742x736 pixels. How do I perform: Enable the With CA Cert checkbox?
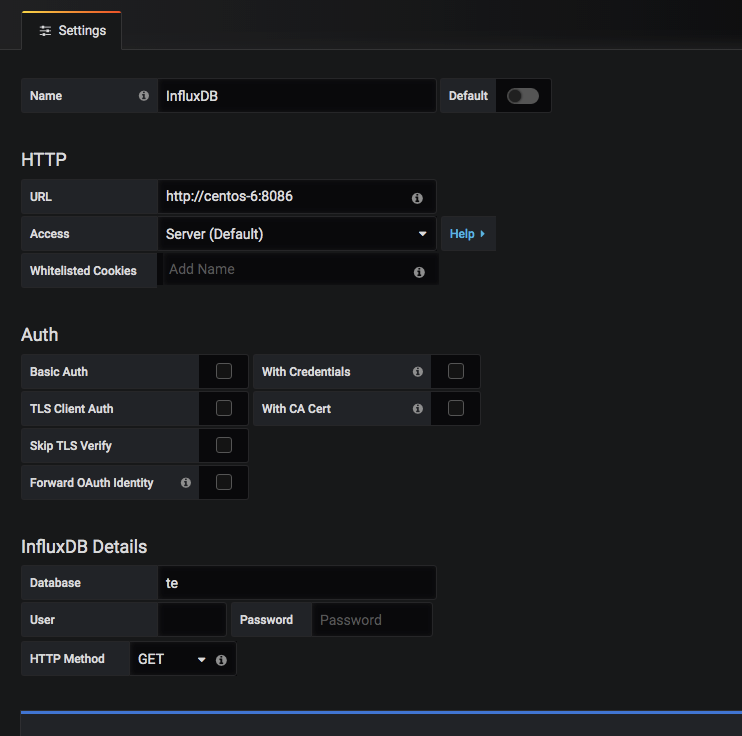pos(456,408)
